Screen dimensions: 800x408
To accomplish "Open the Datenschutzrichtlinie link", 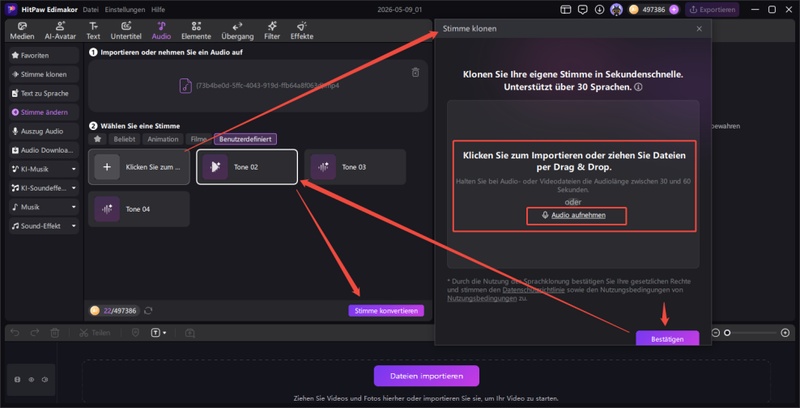I will coord(533,290).
